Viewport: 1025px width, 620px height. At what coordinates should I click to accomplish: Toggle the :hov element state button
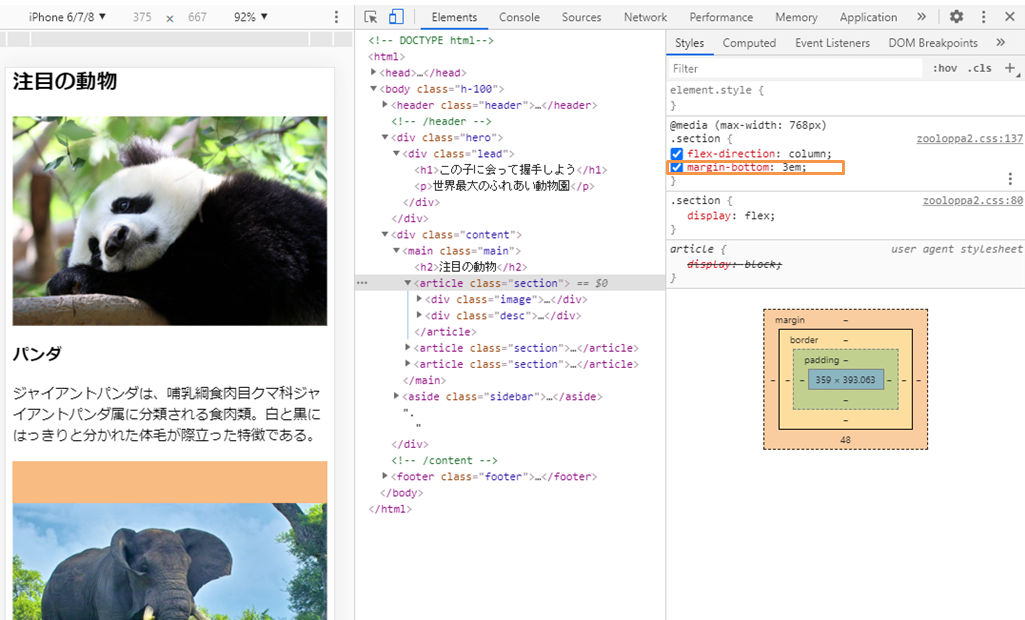point(945,68)
